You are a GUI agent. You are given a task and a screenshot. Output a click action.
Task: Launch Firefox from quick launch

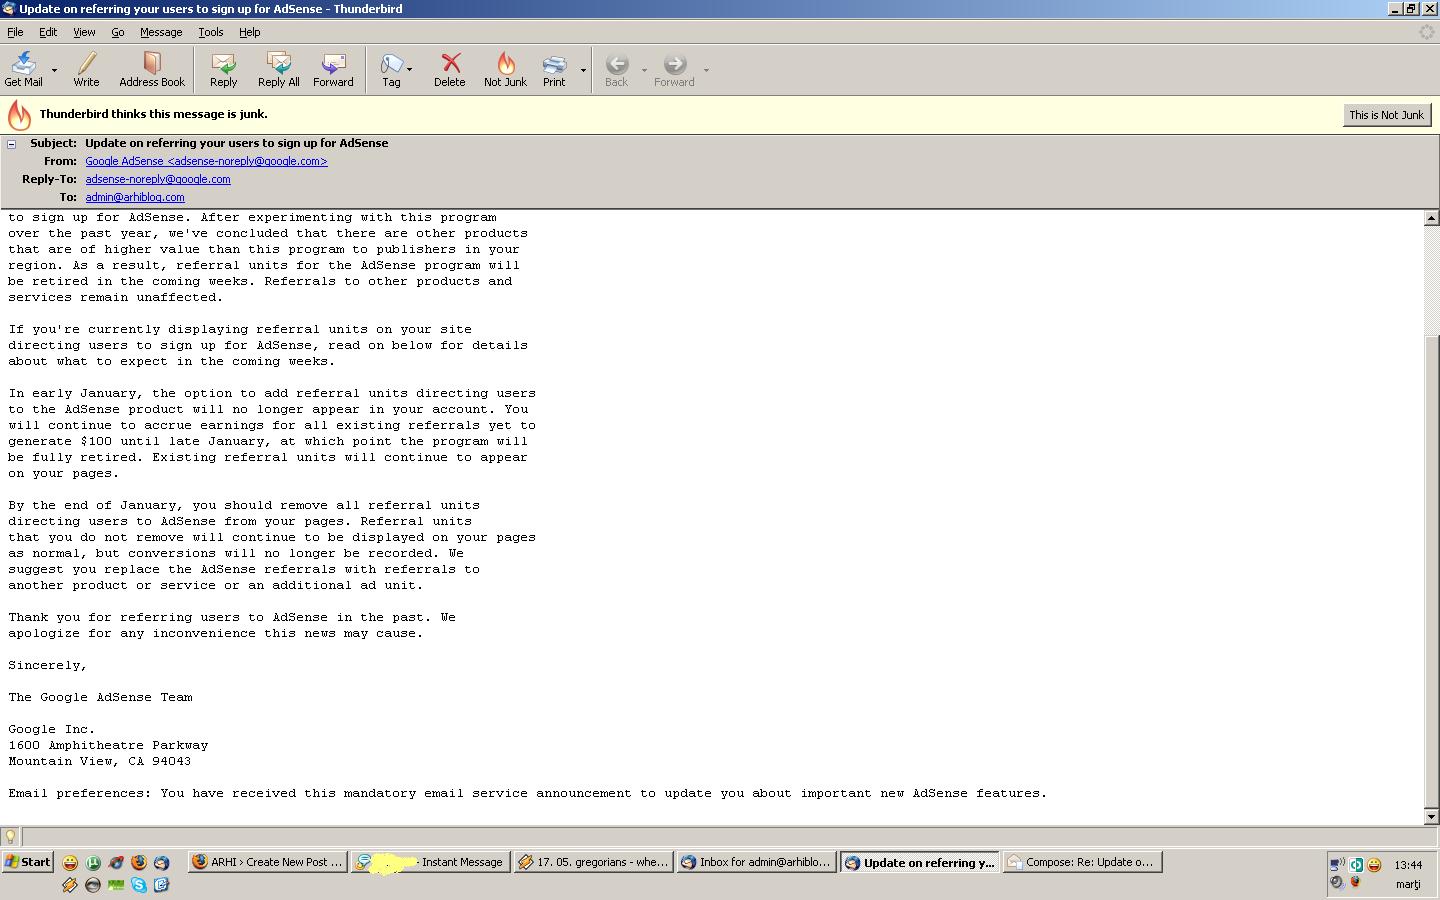[139, 862]
